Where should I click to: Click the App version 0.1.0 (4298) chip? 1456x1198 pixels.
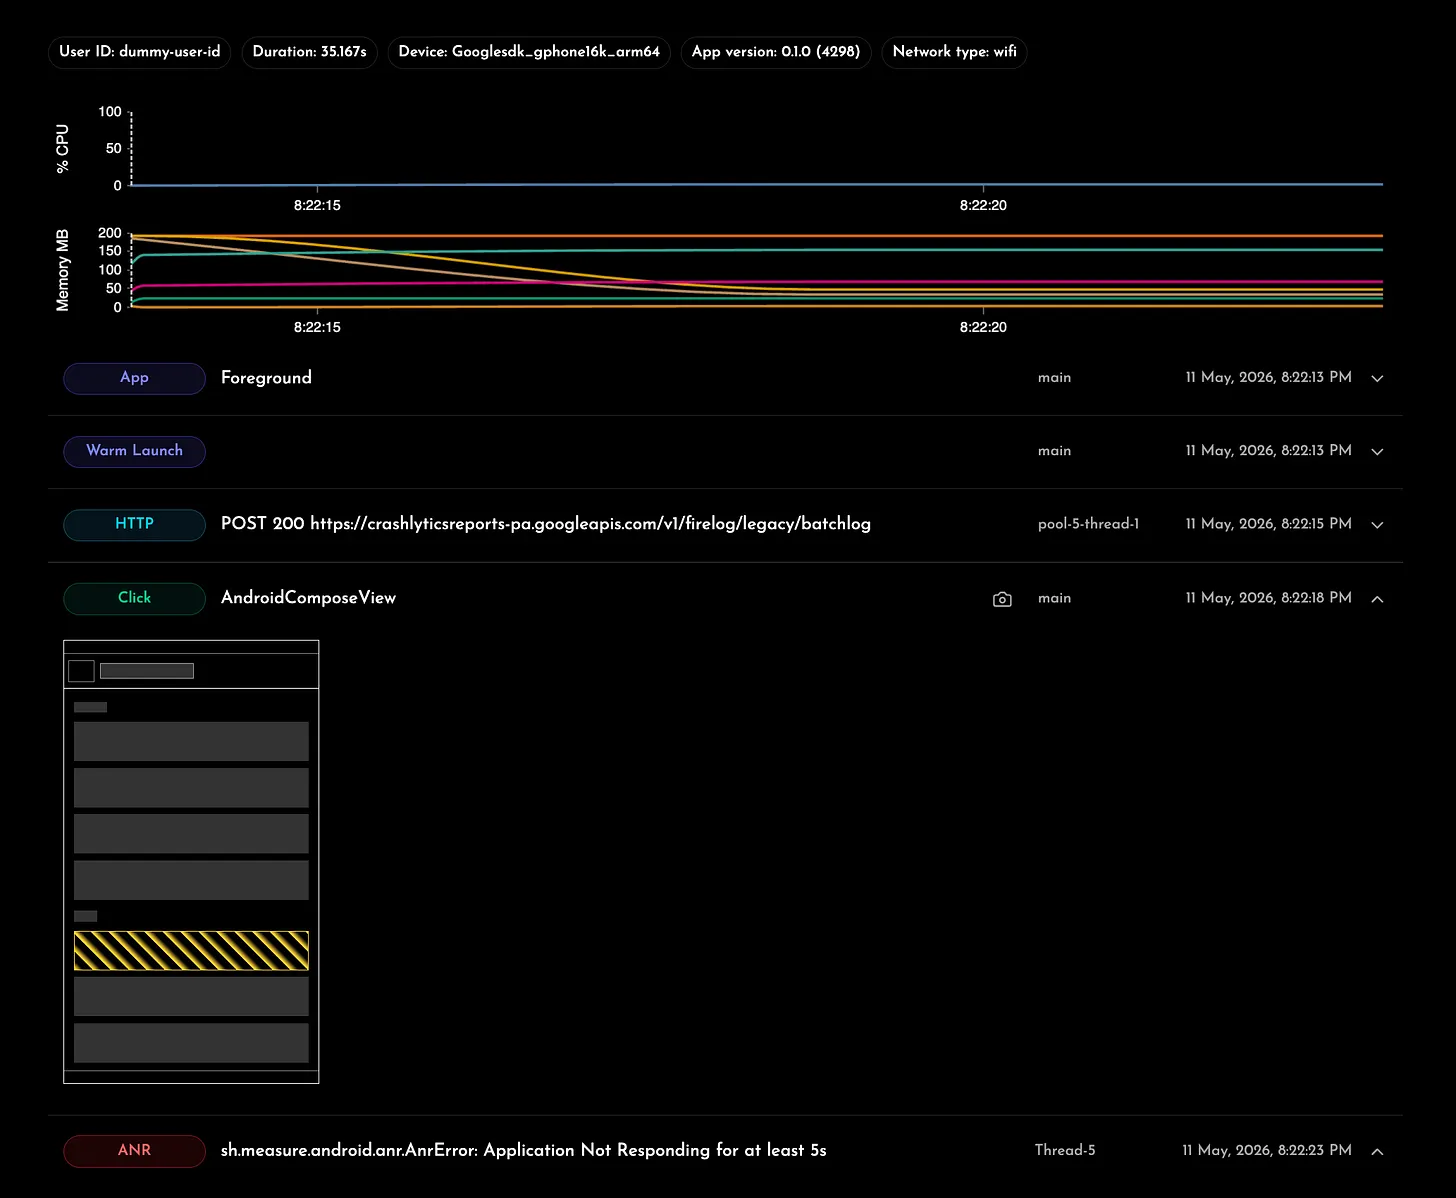pyautogui.click(x=776, y=52)
